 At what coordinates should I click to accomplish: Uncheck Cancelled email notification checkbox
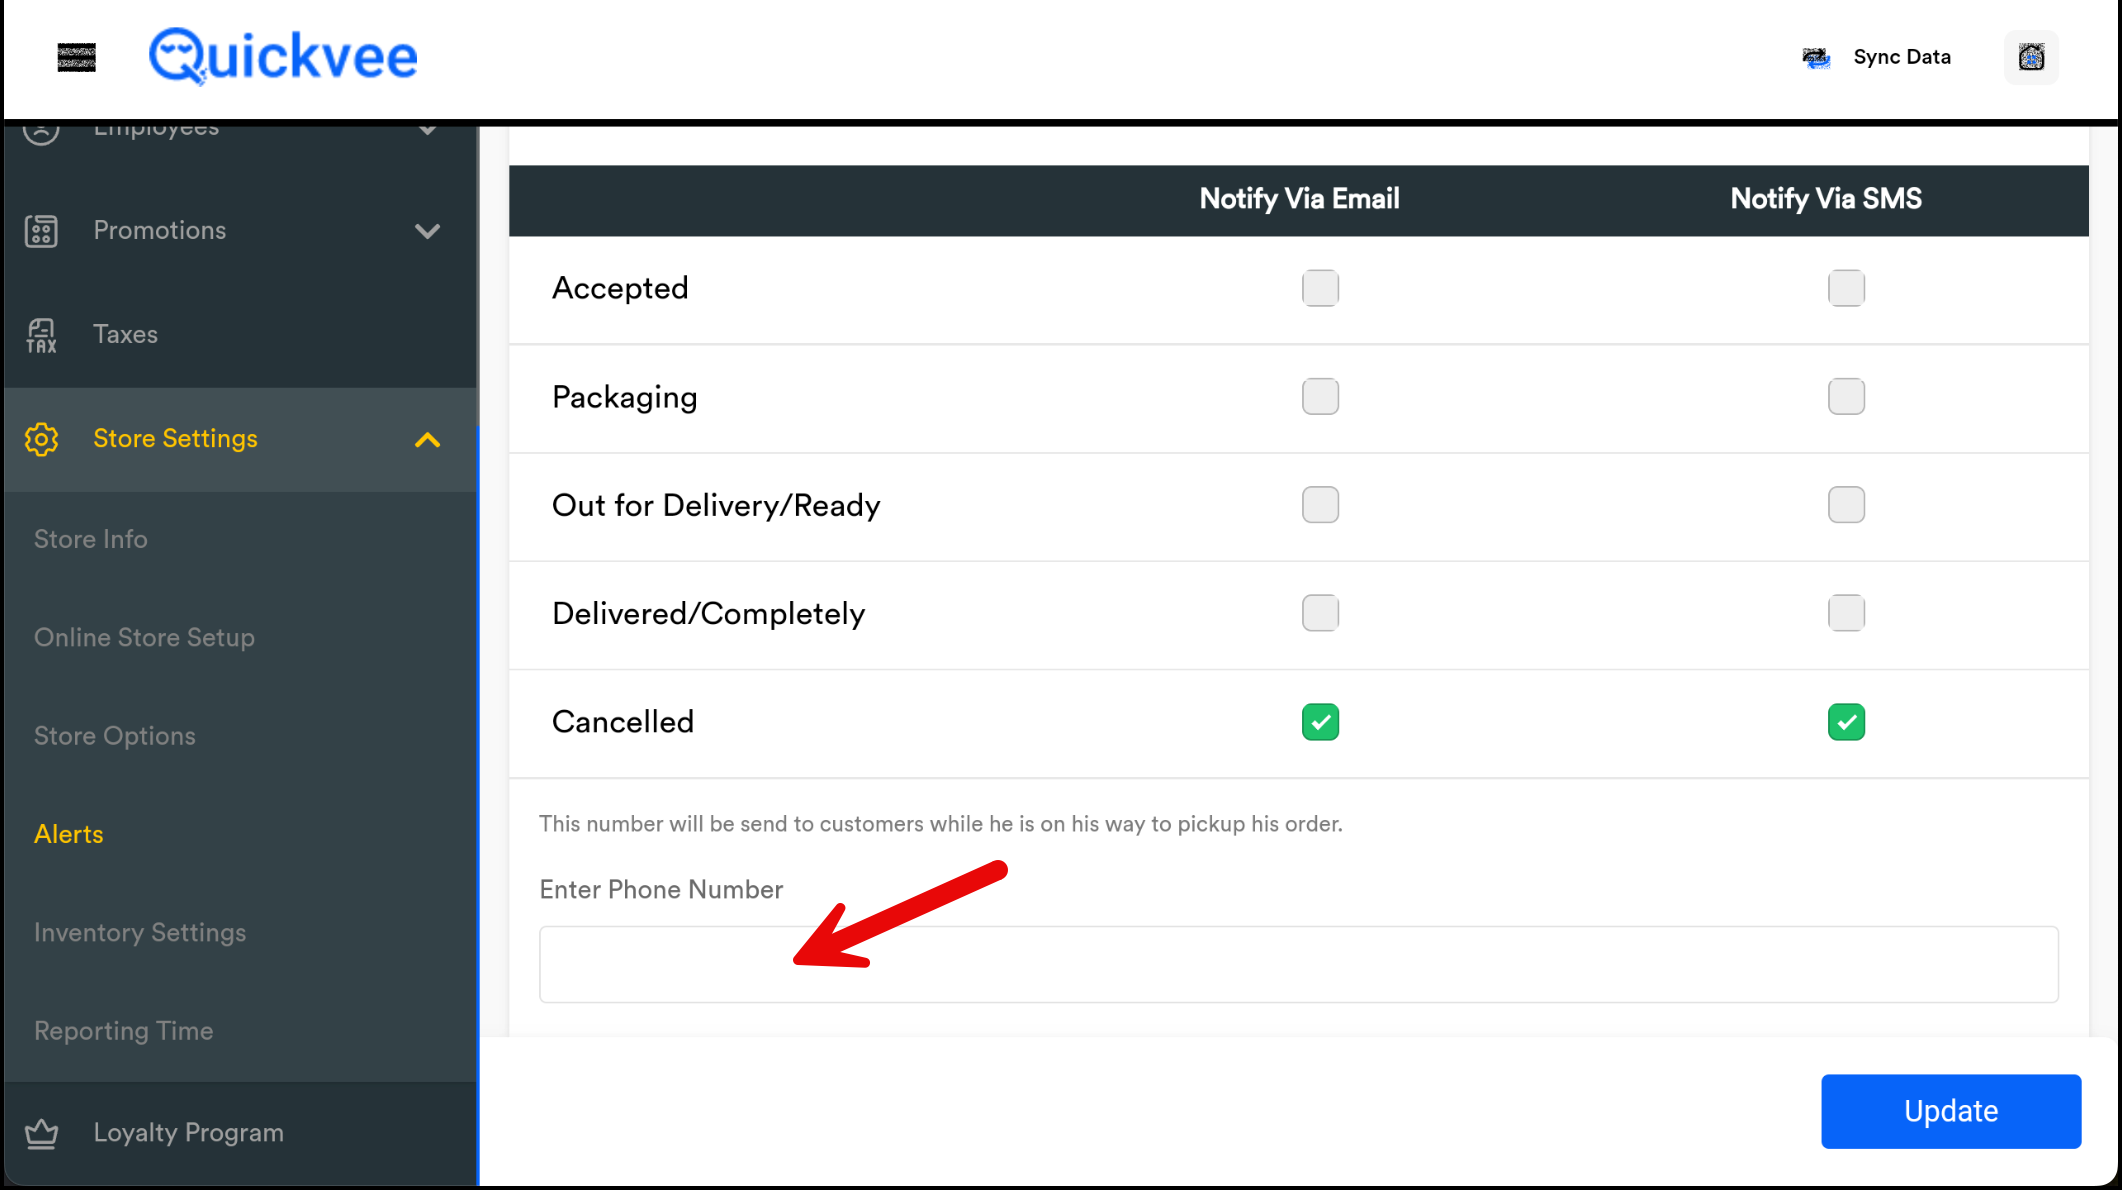coord(1320,722)
